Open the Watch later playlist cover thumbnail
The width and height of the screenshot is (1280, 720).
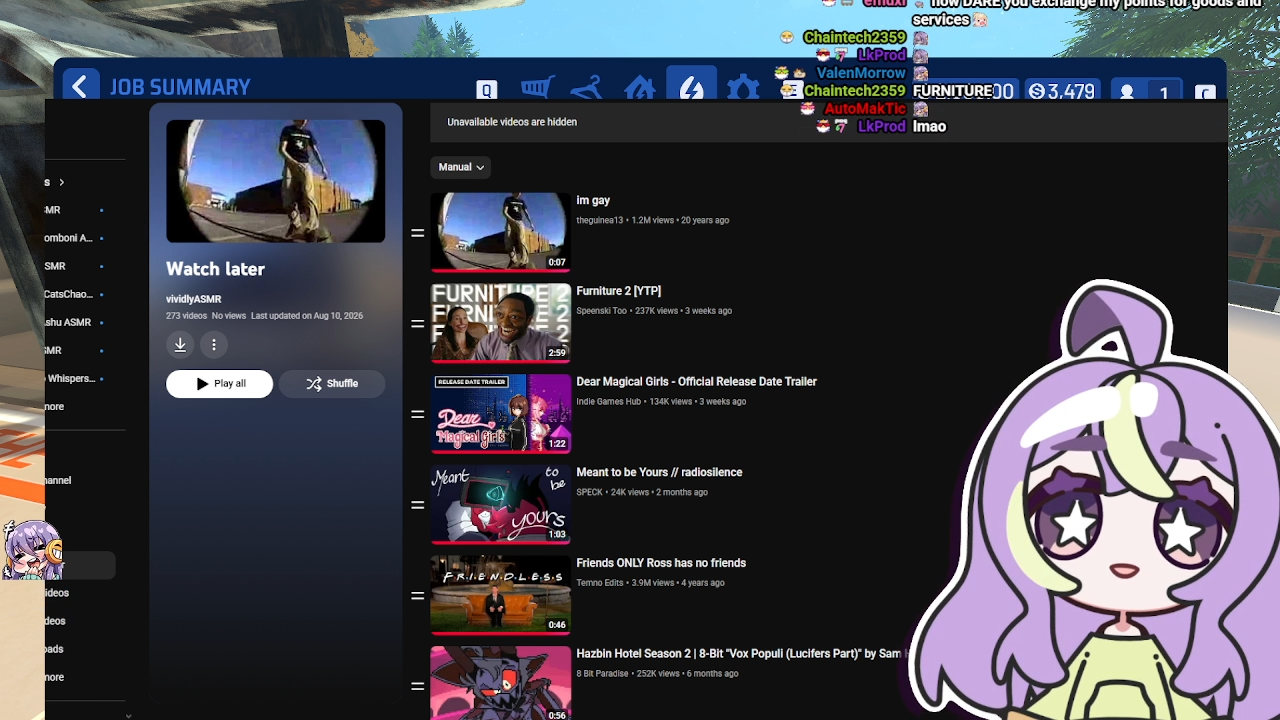276,181
